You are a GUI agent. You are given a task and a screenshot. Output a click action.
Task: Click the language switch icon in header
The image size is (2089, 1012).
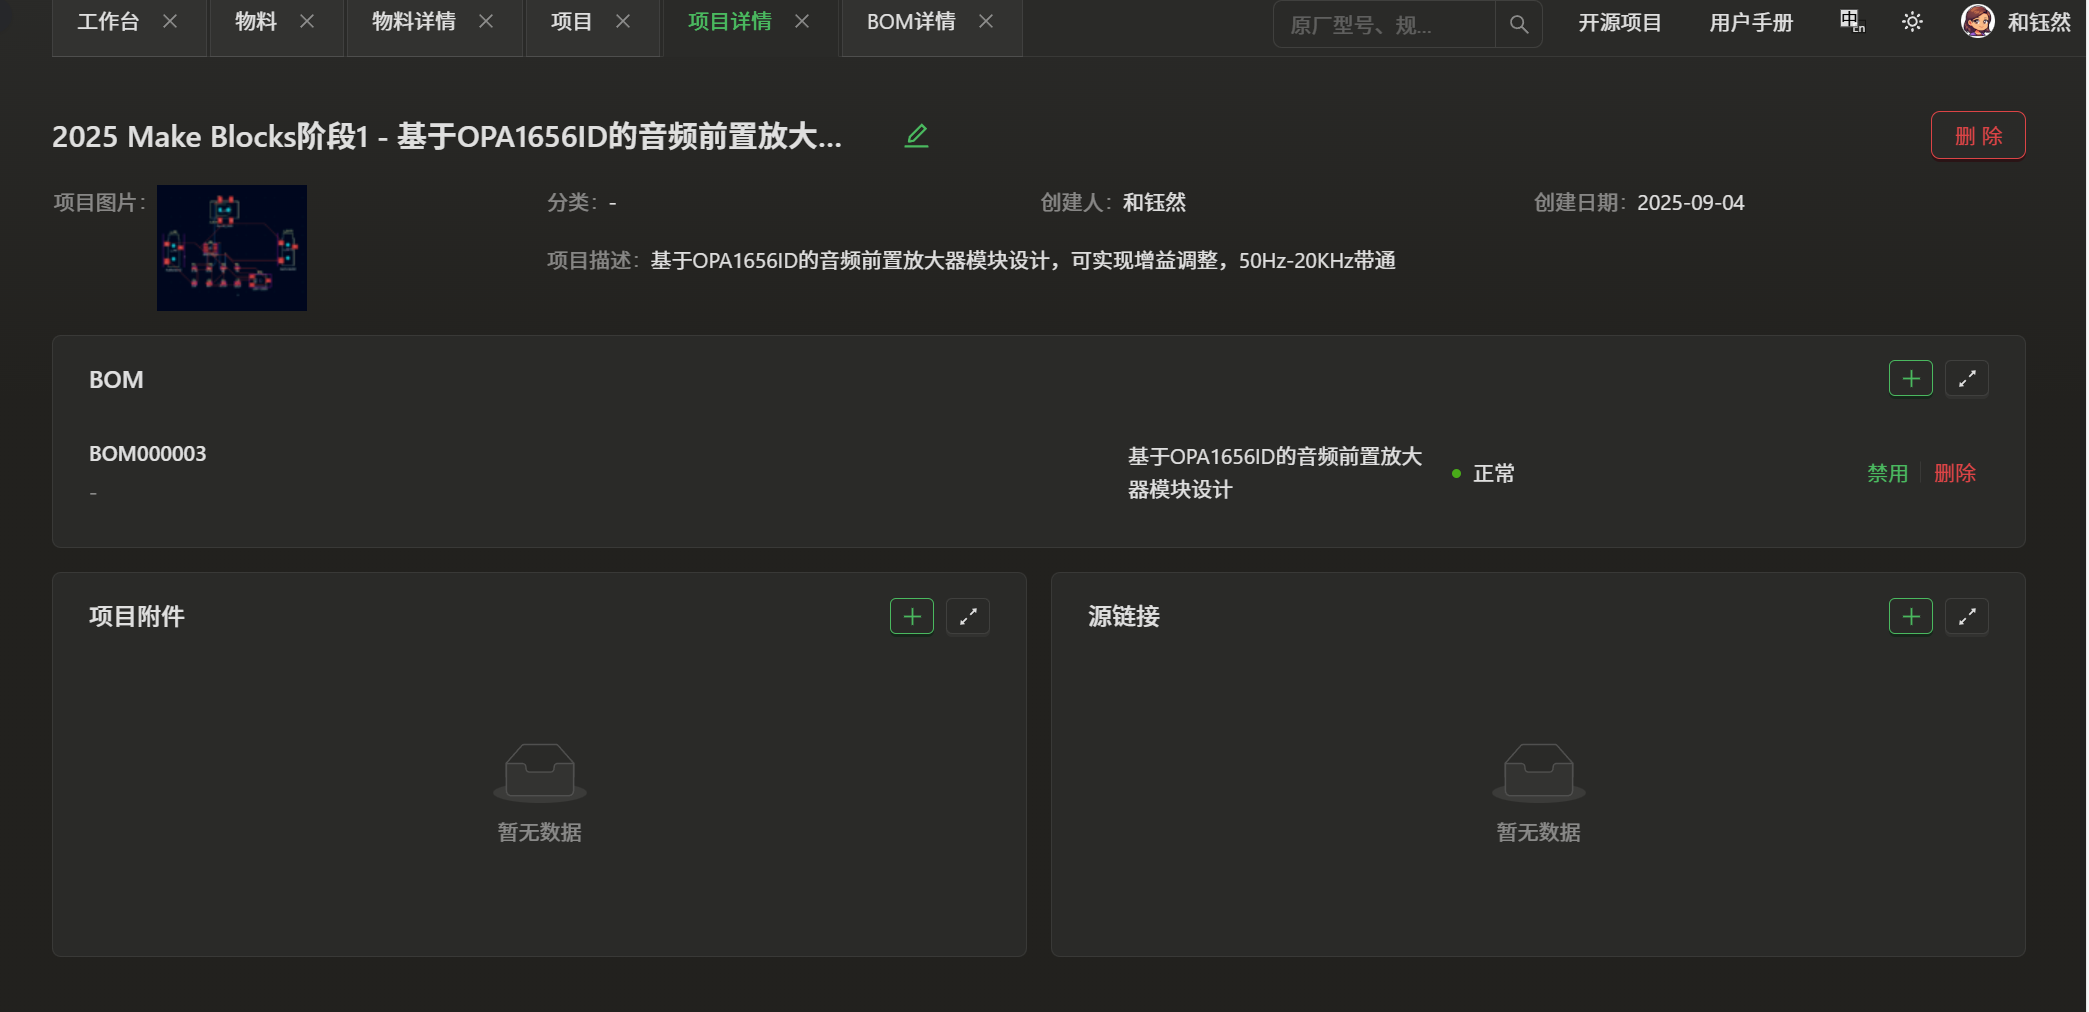coord(1852,22)
